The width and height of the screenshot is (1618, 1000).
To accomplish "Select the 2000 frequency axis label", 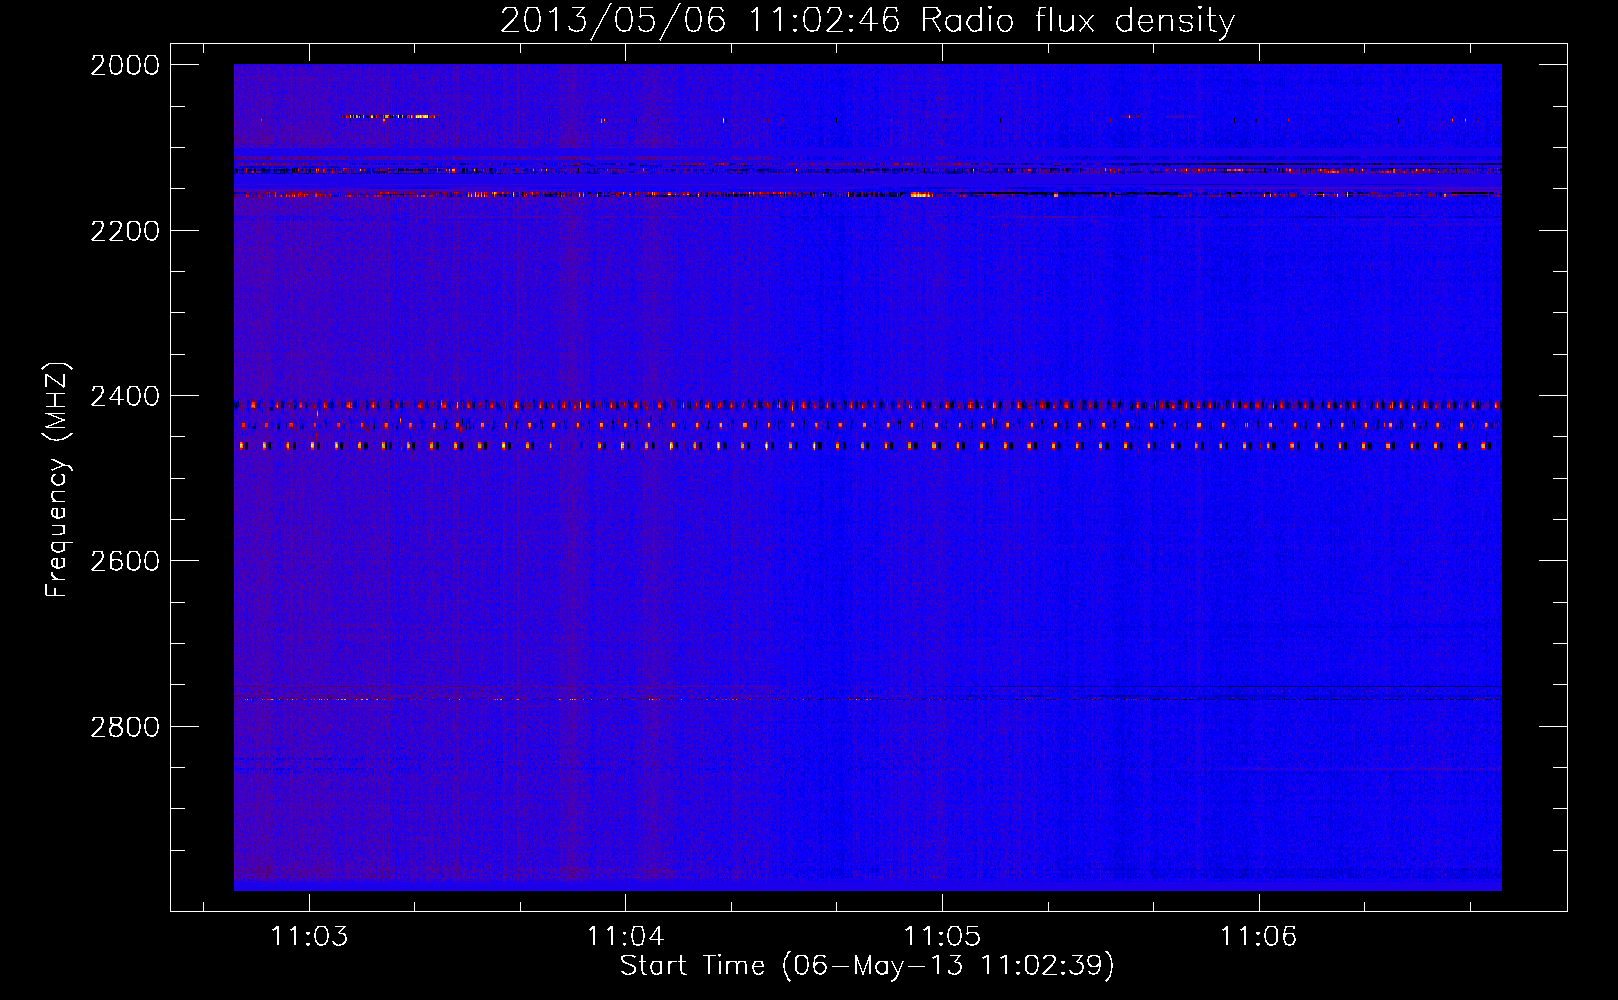I will coord(125,65).
